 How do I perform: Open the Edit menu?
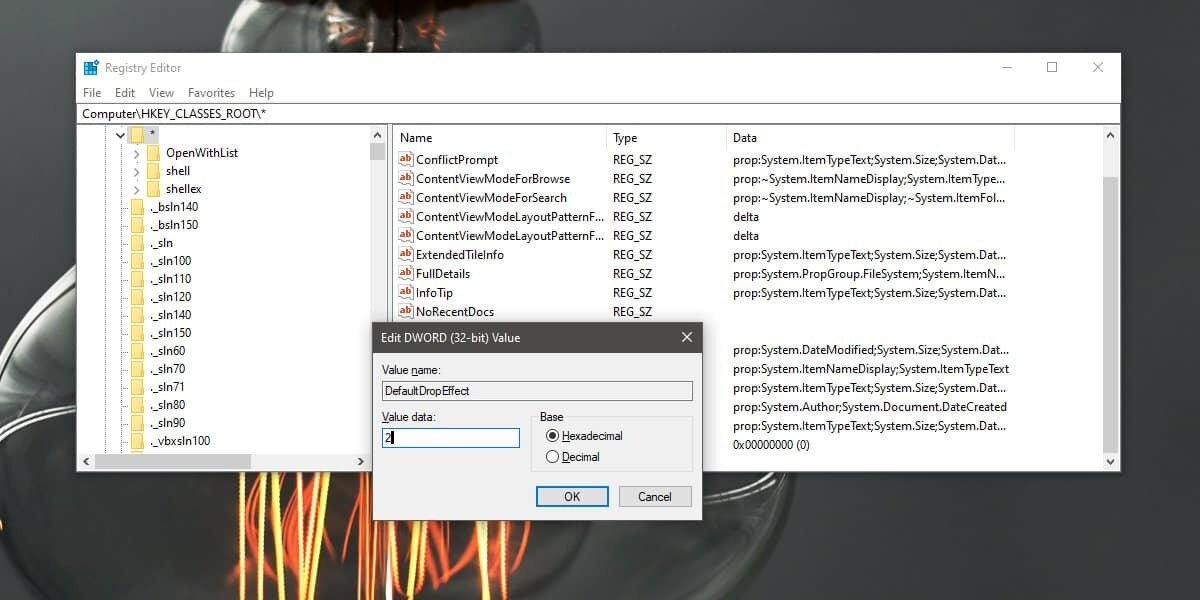coord(125,93)
